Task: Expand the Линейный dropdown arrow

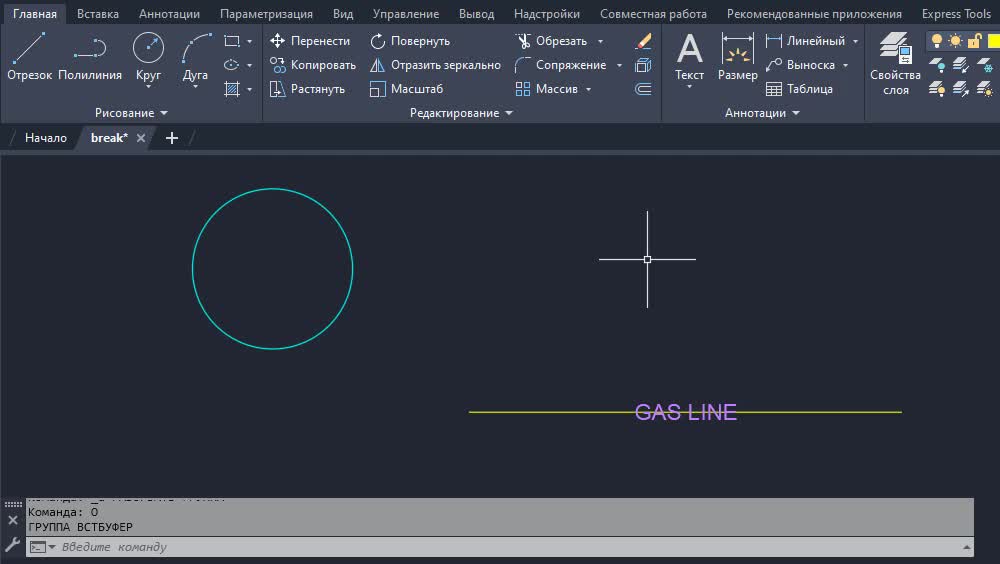Action: (855, 41)
